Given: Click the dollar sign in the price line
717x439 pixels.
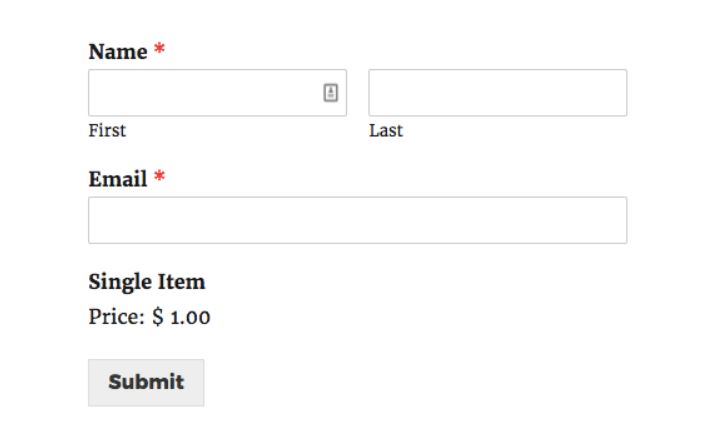Looking at the screenshot, I should pos(158,316).
